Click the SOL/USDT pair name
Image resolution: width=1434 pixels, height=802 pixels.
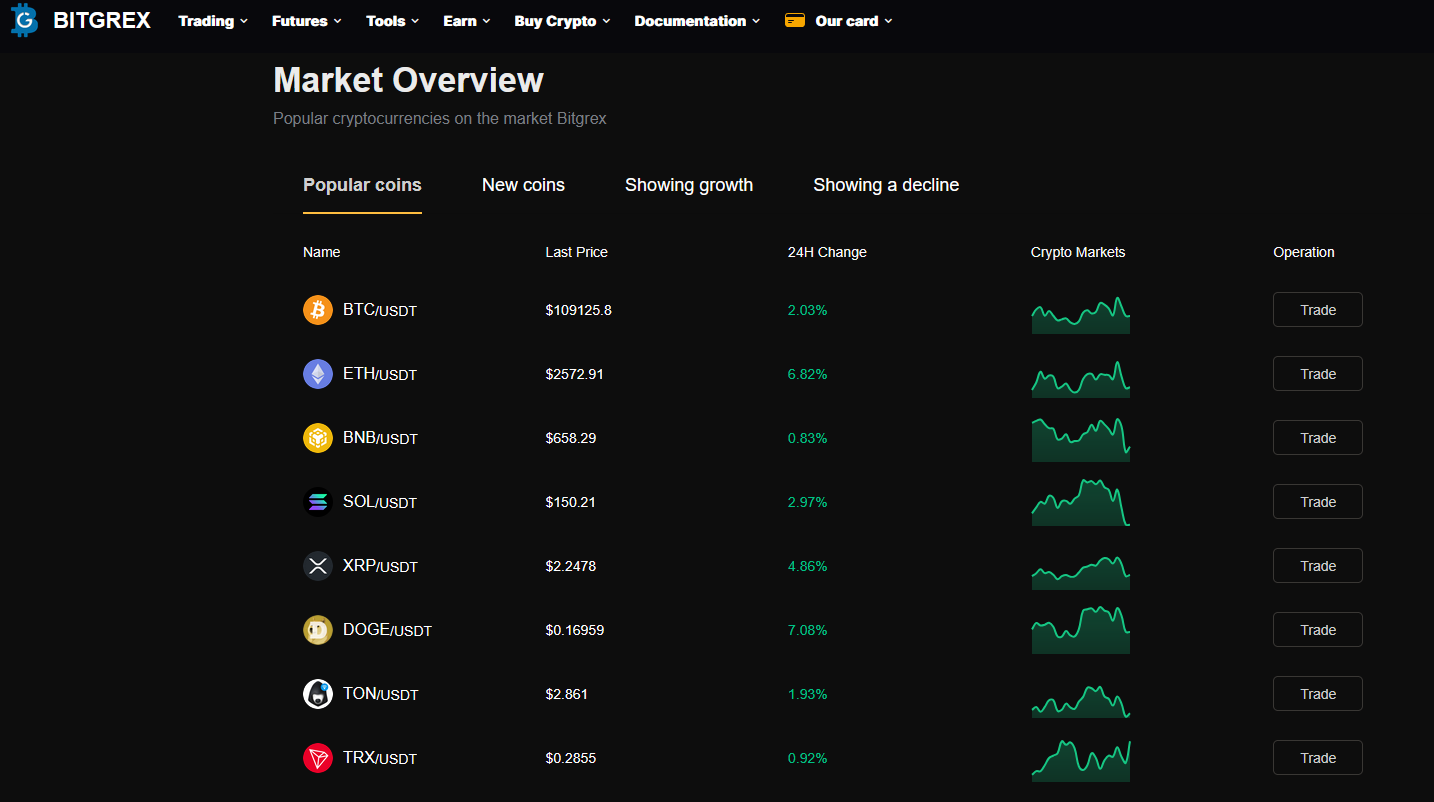click(380, 502)
